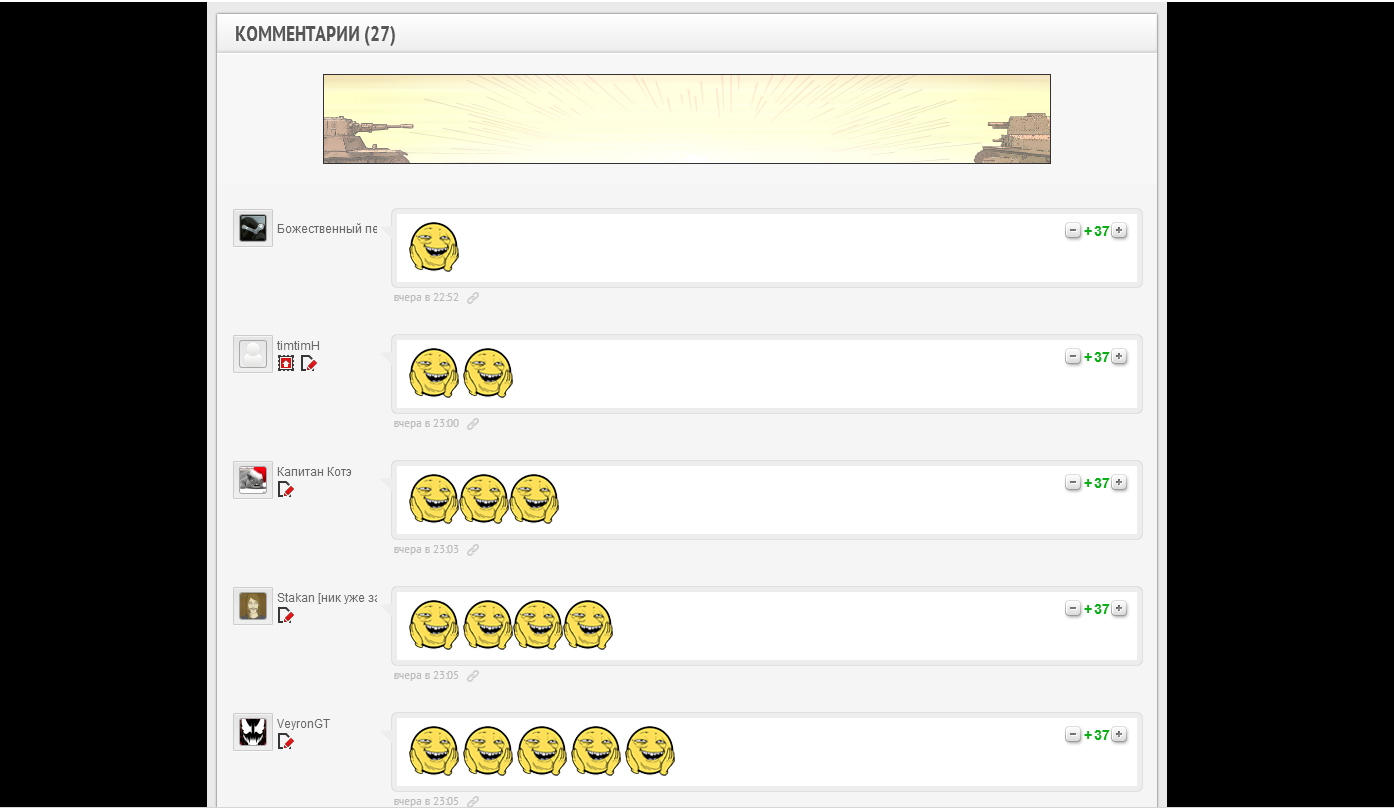Downvote the Stakan comment
Viewport: 1394px width, 808px height.
tap(1073, 609)
